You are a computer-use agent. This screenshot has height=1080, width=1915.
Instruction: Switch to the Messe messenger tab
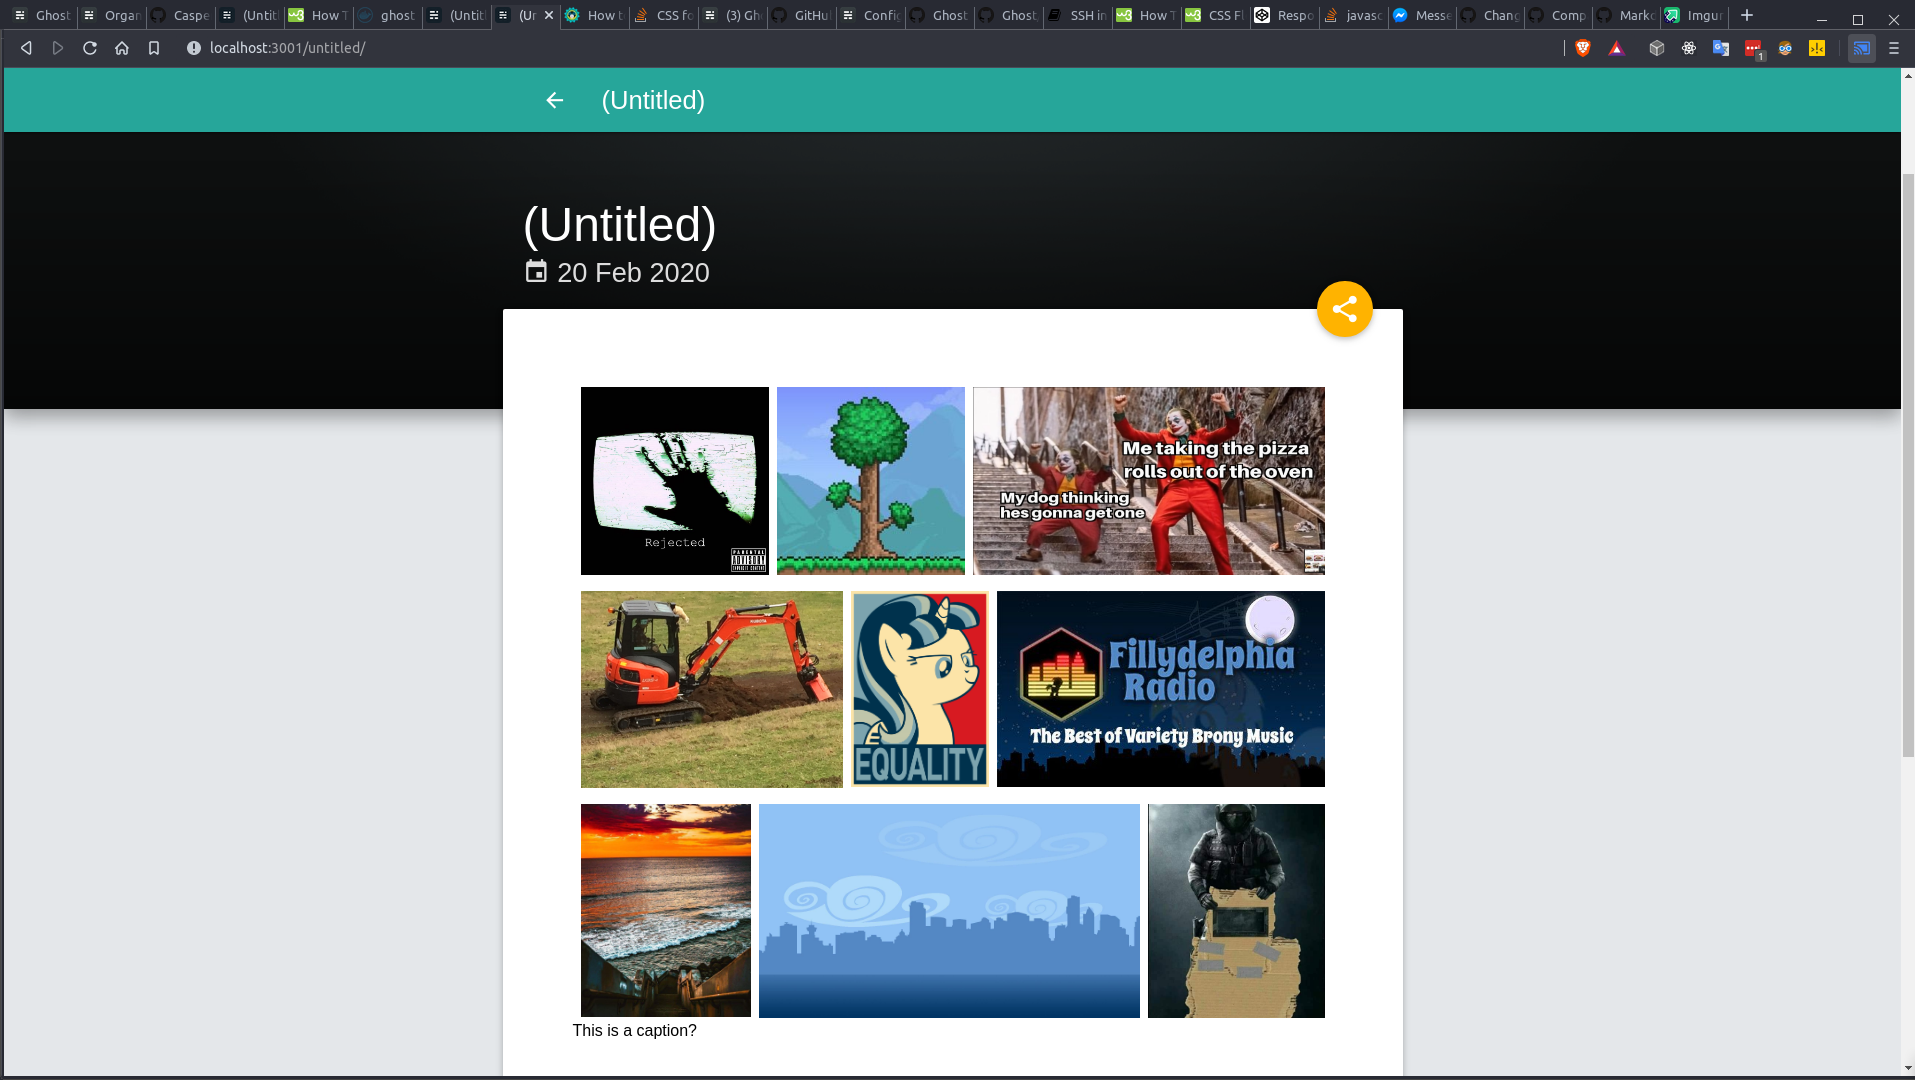coord(1423,15)
